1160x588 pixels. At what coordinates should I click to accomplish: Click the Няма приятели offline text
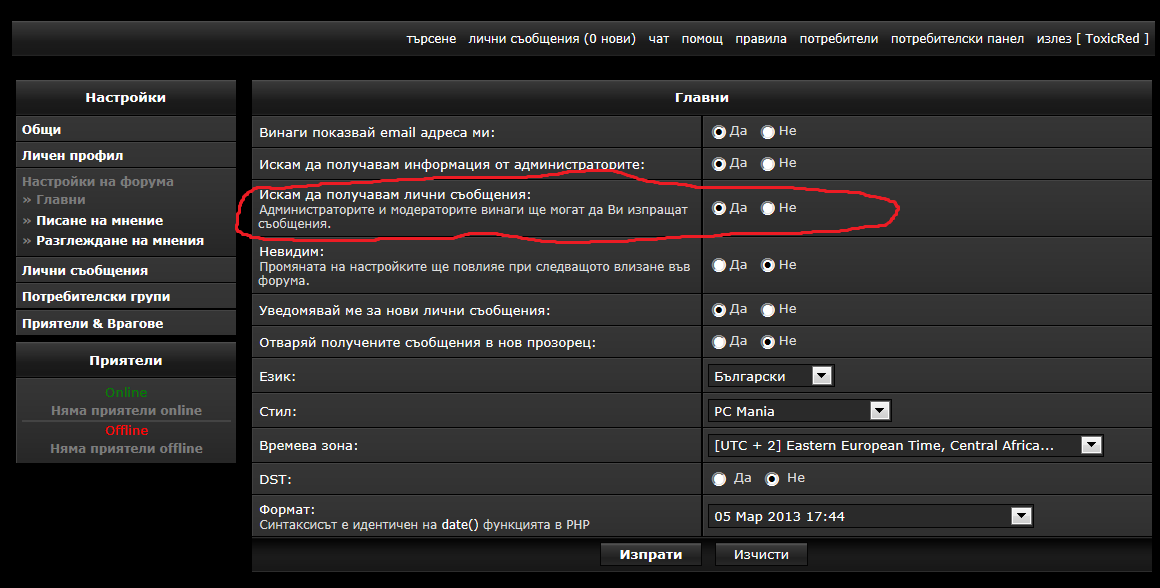click(127, 448)
